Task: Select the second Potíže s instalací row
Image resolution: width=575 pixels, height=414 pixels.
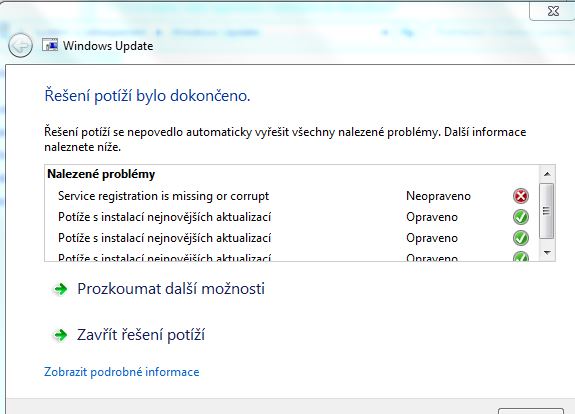Action: 292,238
